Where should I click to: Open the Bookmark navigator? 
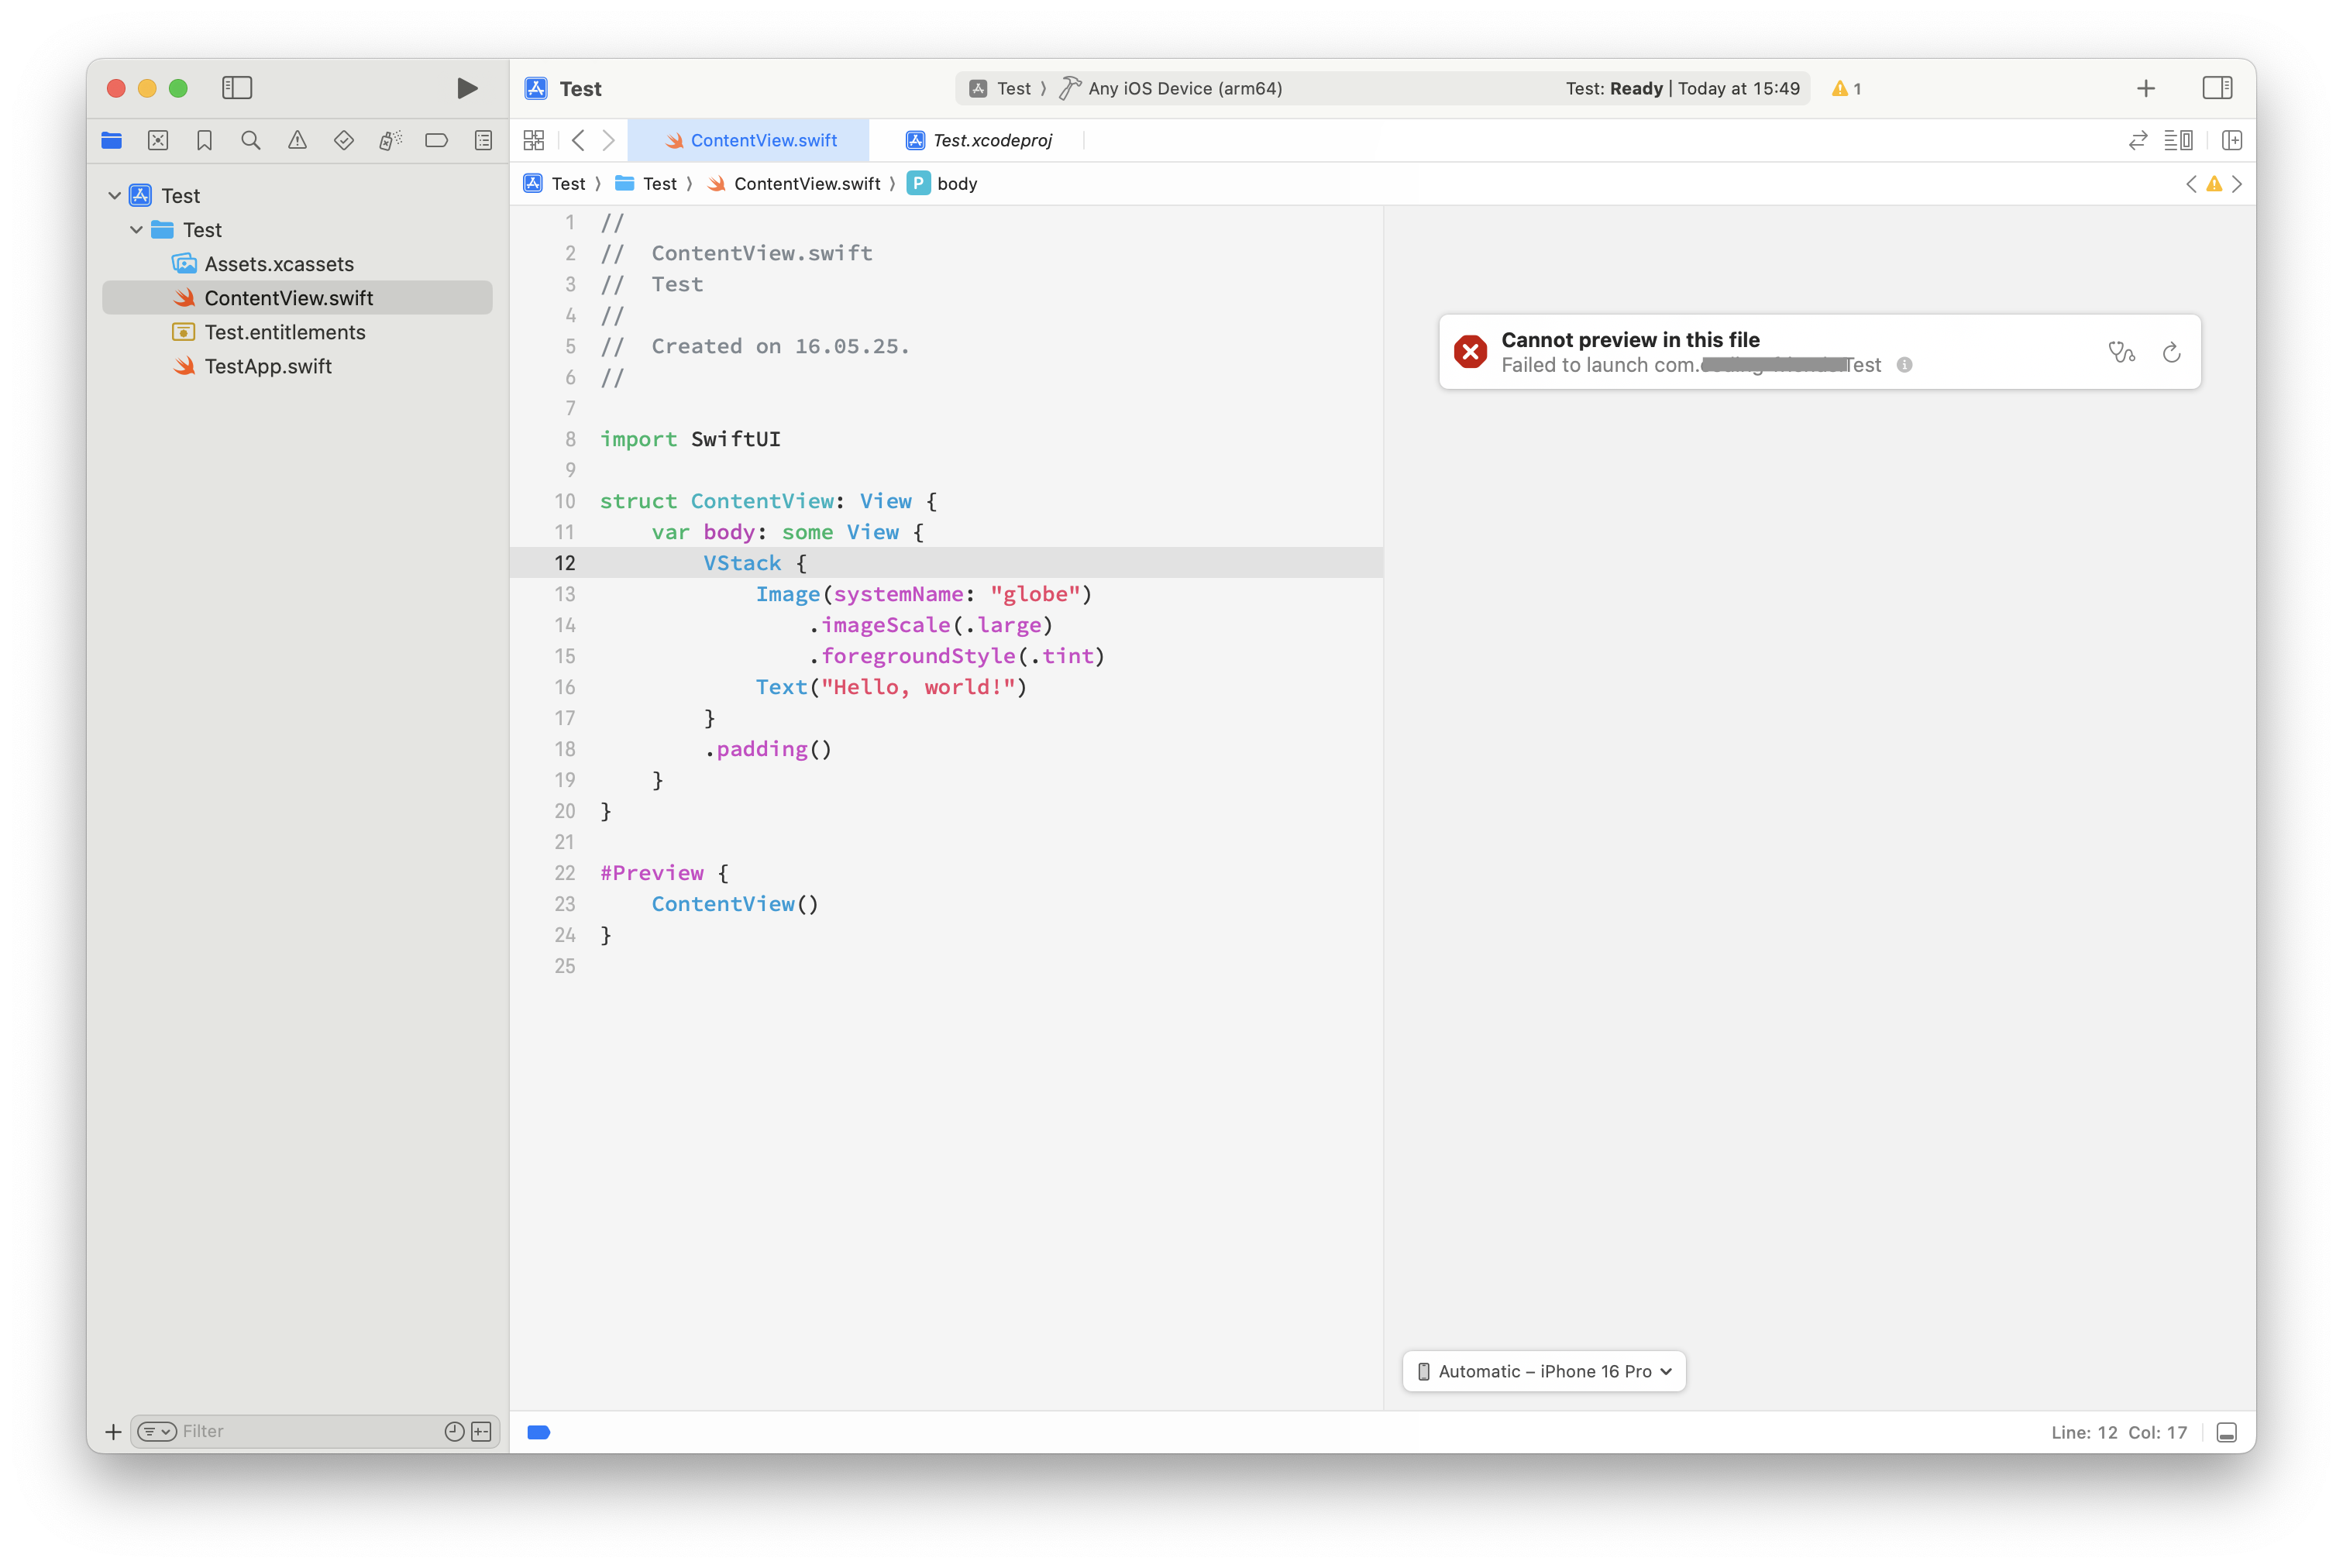[205, 140]
